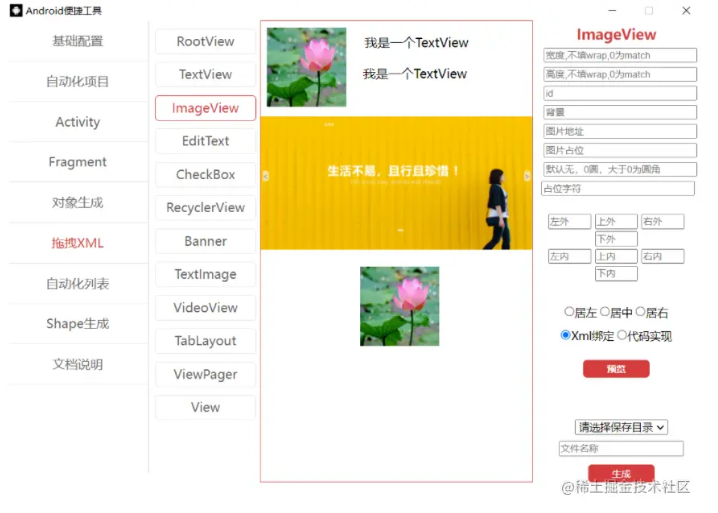Select 对象生成 in the sidebar
This screenshot has height=513, width=718.
click(77, 202)
